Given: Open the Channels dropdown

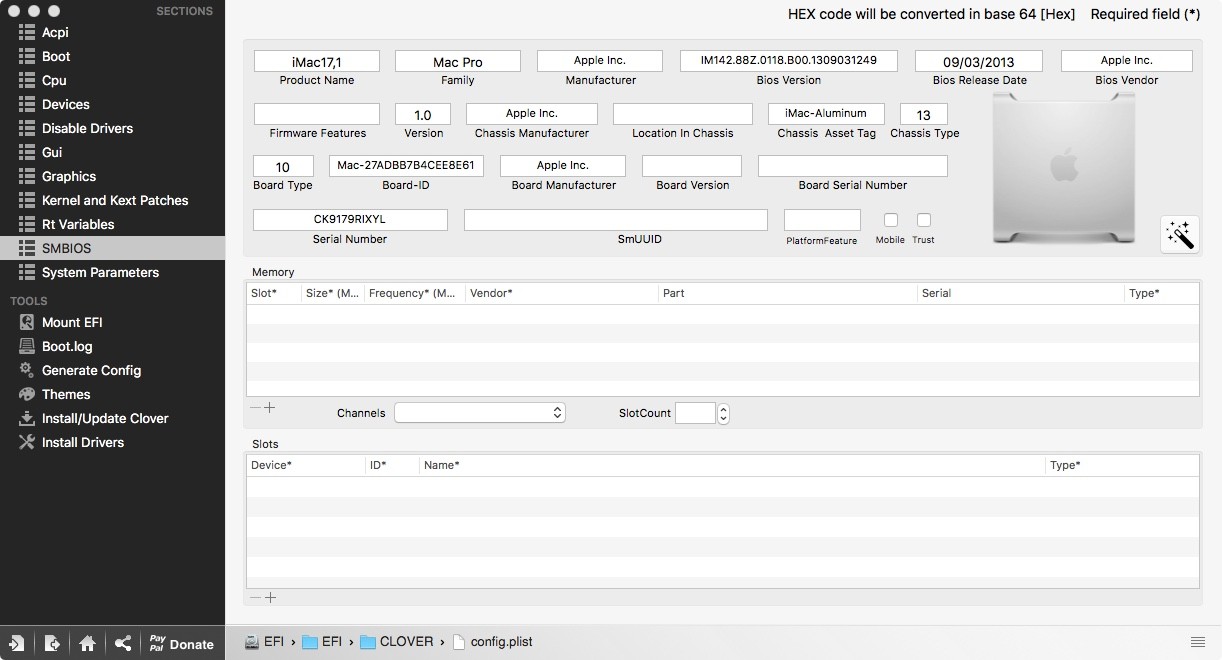Looking at the screenshot, I should click(x=480, y=413).
